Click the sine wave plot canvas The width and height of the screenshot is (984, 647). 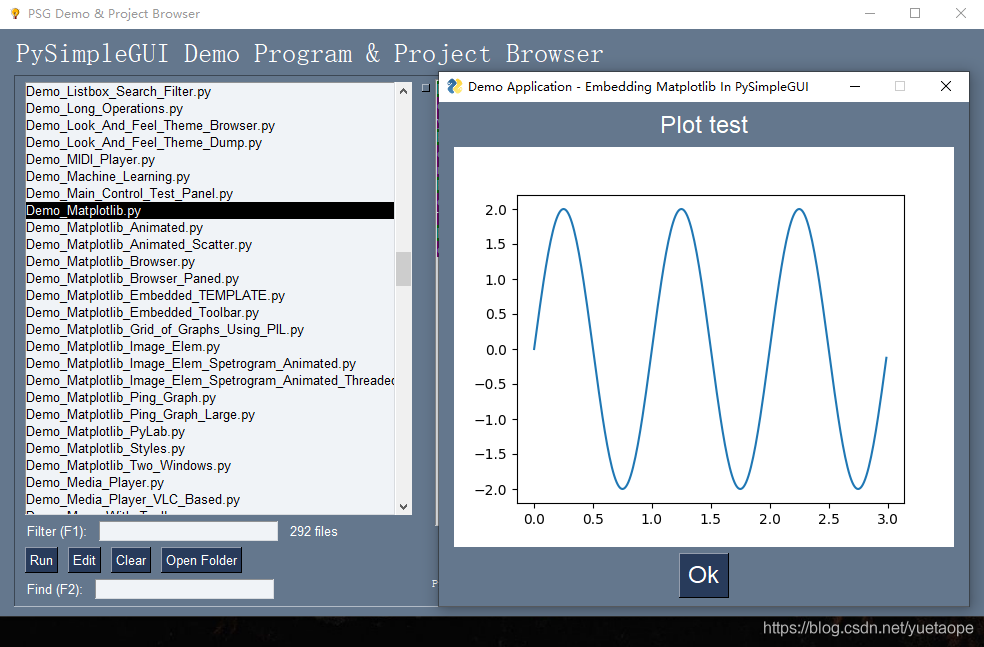click(703, 347)
